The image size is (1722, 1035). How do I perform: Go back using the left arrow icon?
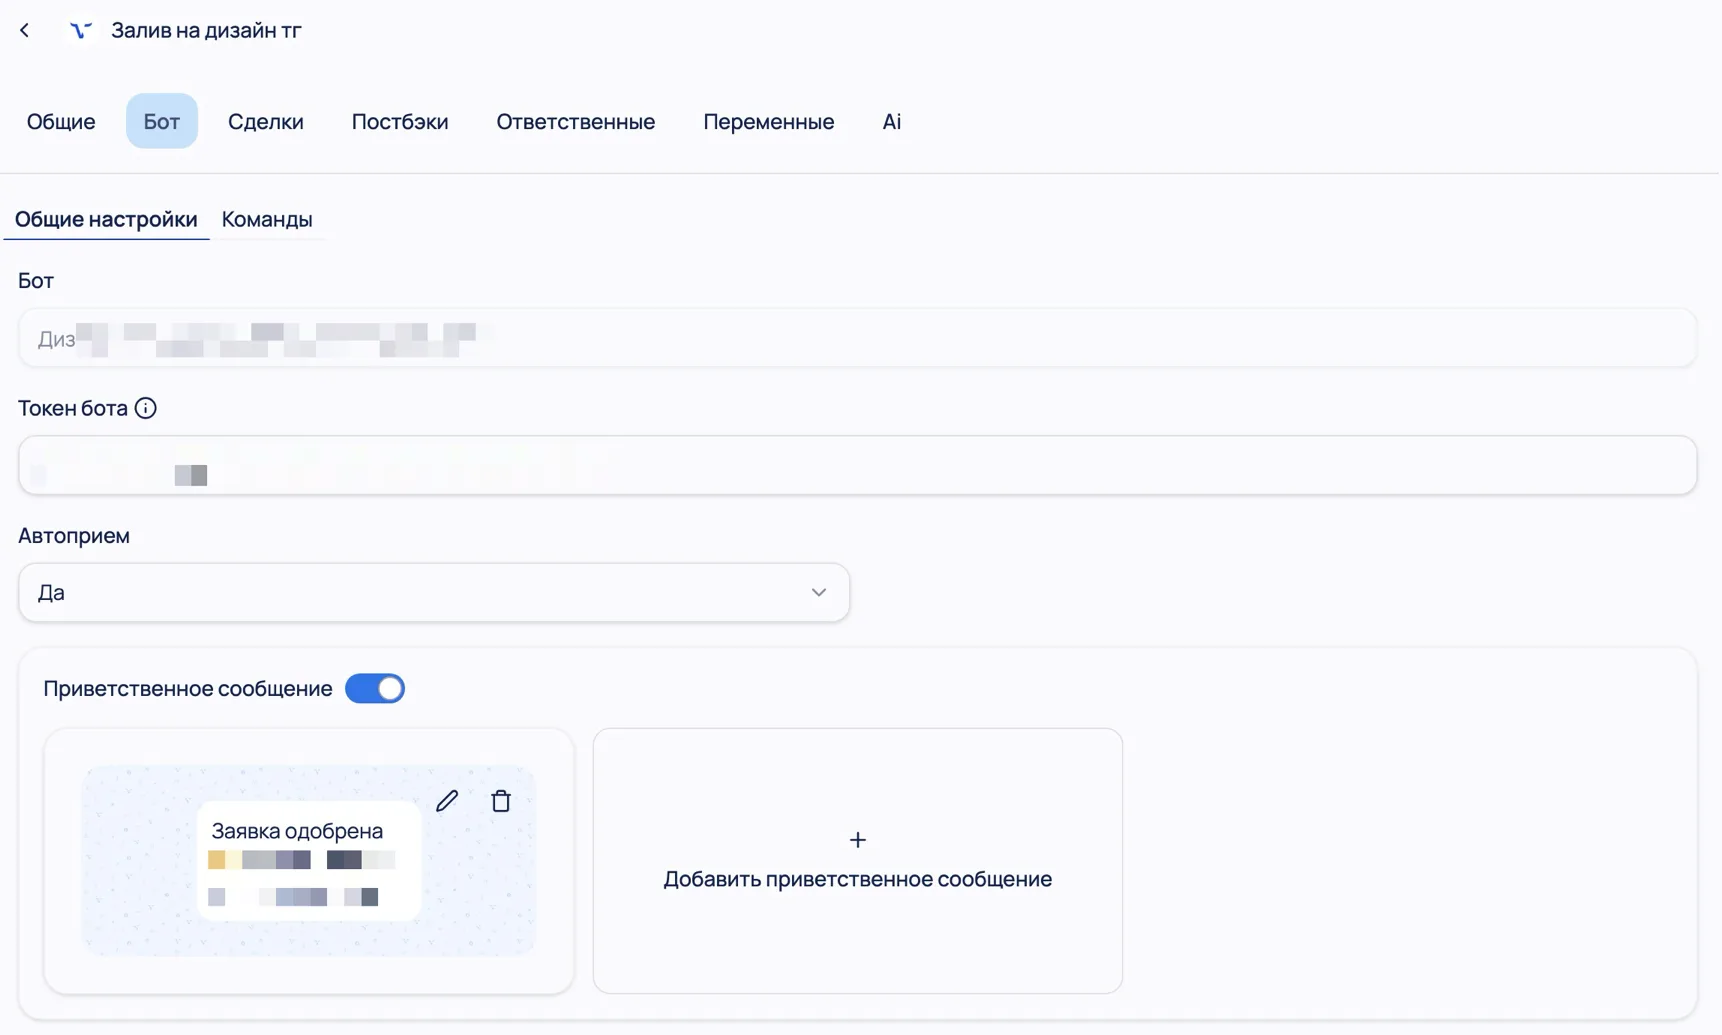pos(25,31)
